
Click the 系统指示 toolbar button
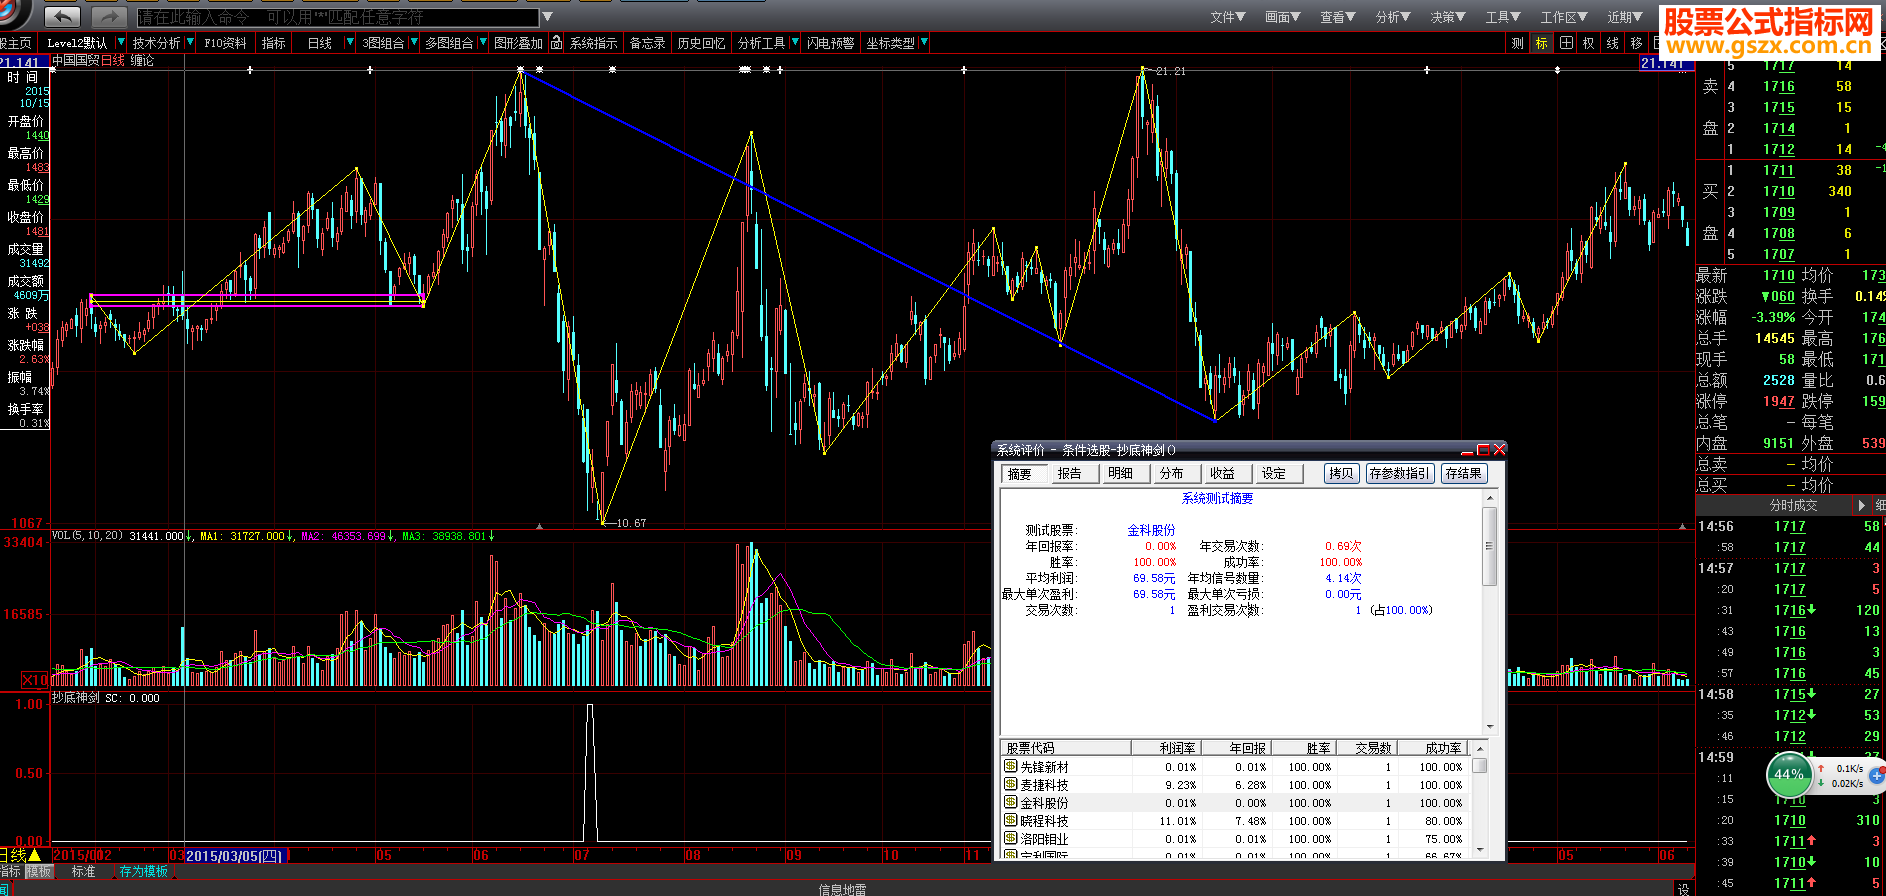593,43
